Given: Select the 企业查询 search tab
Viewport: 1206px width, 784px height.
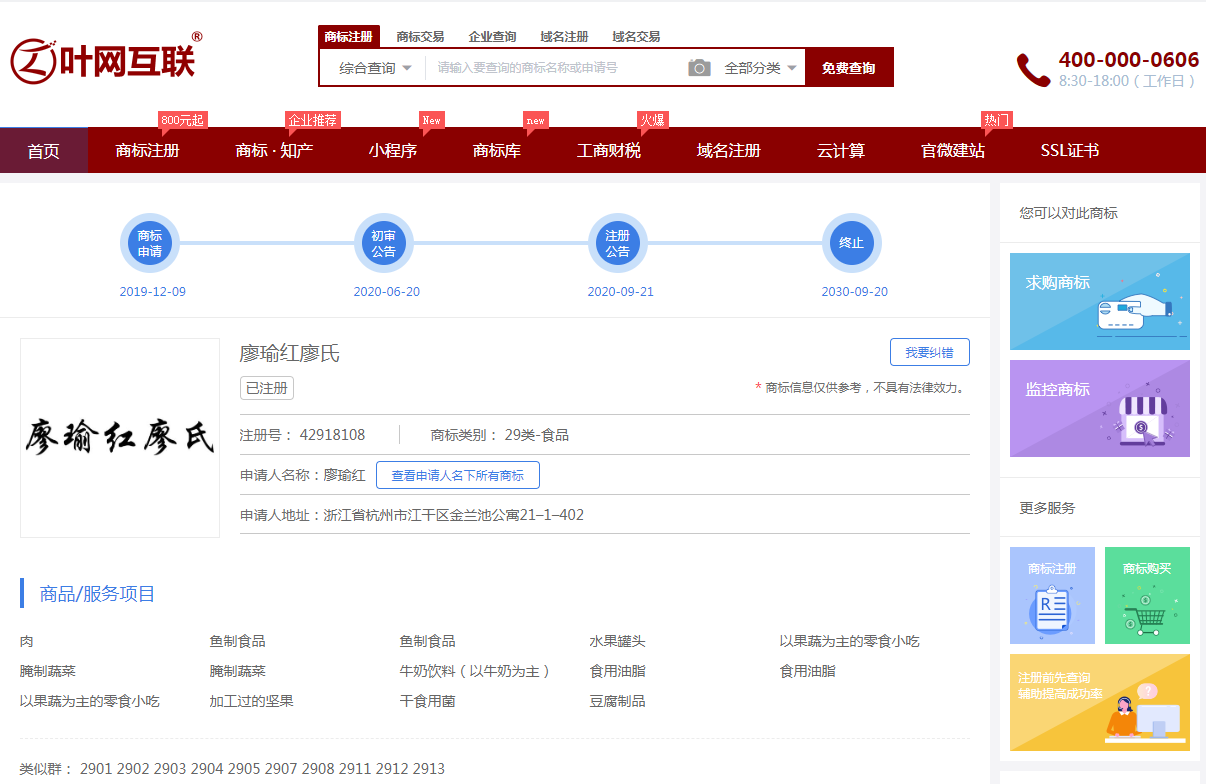Looking at the screenshot, I should 492,37.
